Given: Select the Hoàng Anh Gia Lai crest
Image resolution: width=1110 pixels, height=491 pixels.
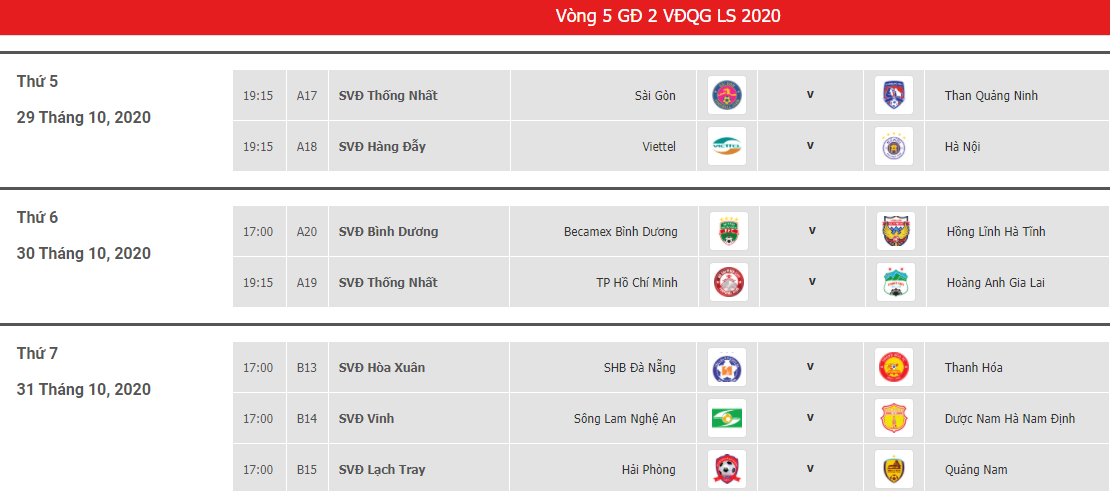Looking at the screenshot, I should [x=896, y=282].
